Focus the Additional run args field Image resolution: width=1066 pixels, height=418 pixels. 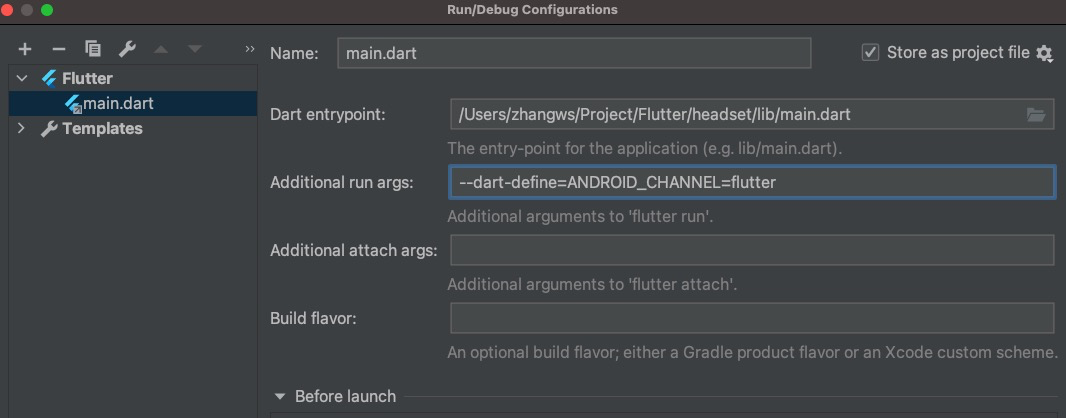click(752, 182)
